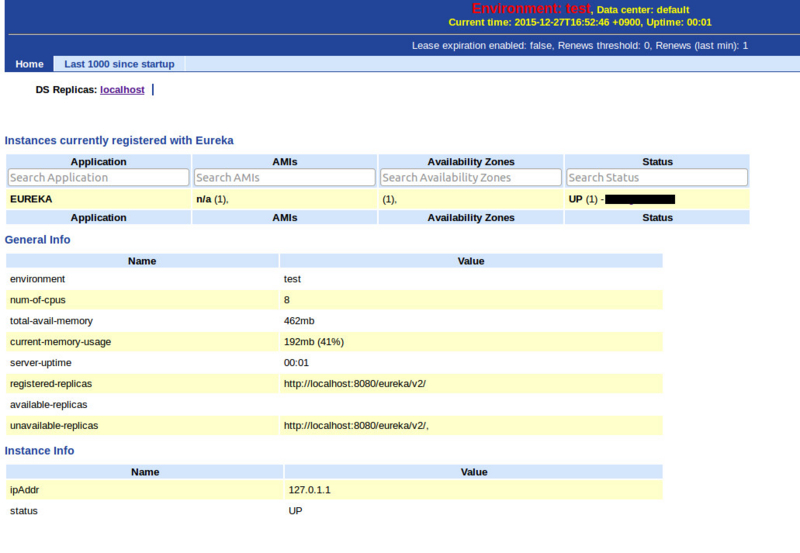Click the environment row name
Image resolution: width=800 pixels, height=553 pixels.
[x=37, y=279]
